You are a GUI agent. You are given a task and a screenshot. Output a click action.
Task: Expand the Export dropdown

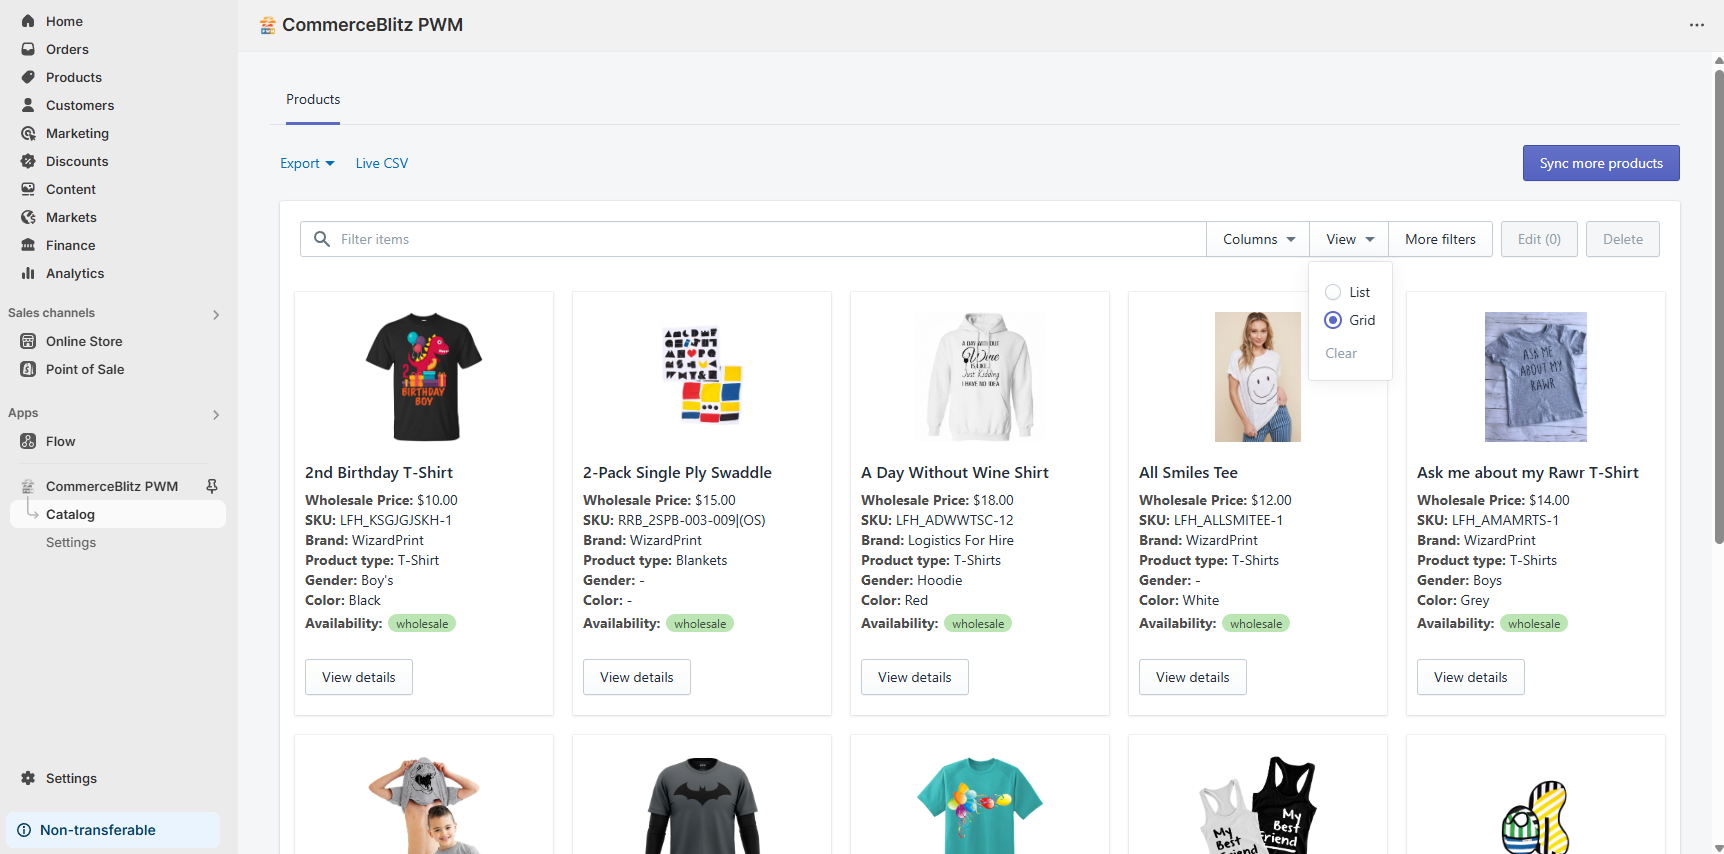(x=307, y=163)
